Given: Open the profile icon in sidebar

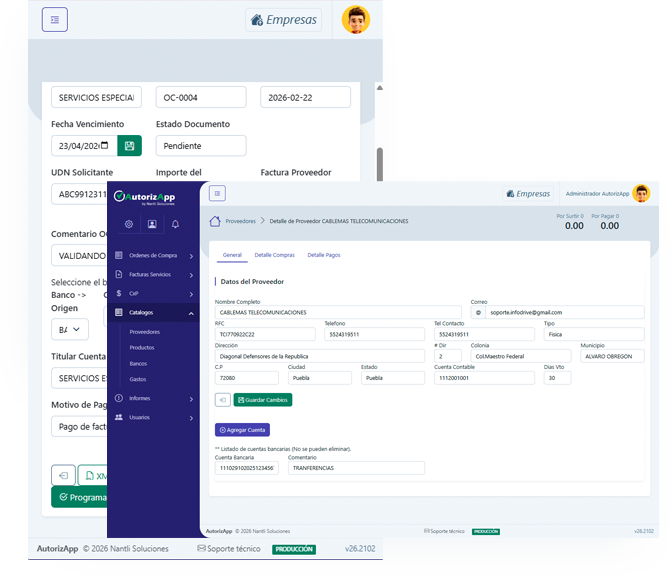Looking at the screenshot, I should point(152,224).
